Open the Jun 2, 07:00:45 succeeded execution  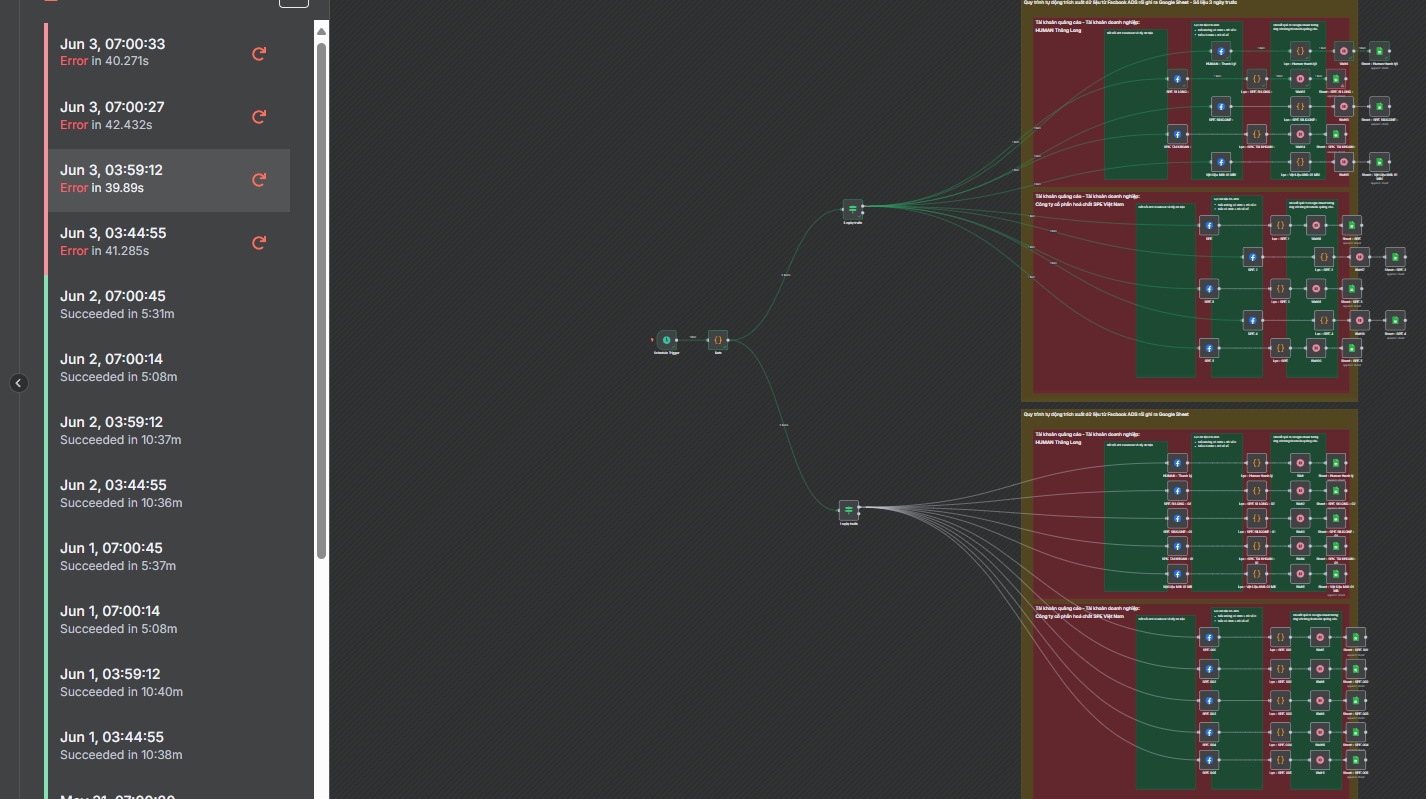click(x=168, y=305)
